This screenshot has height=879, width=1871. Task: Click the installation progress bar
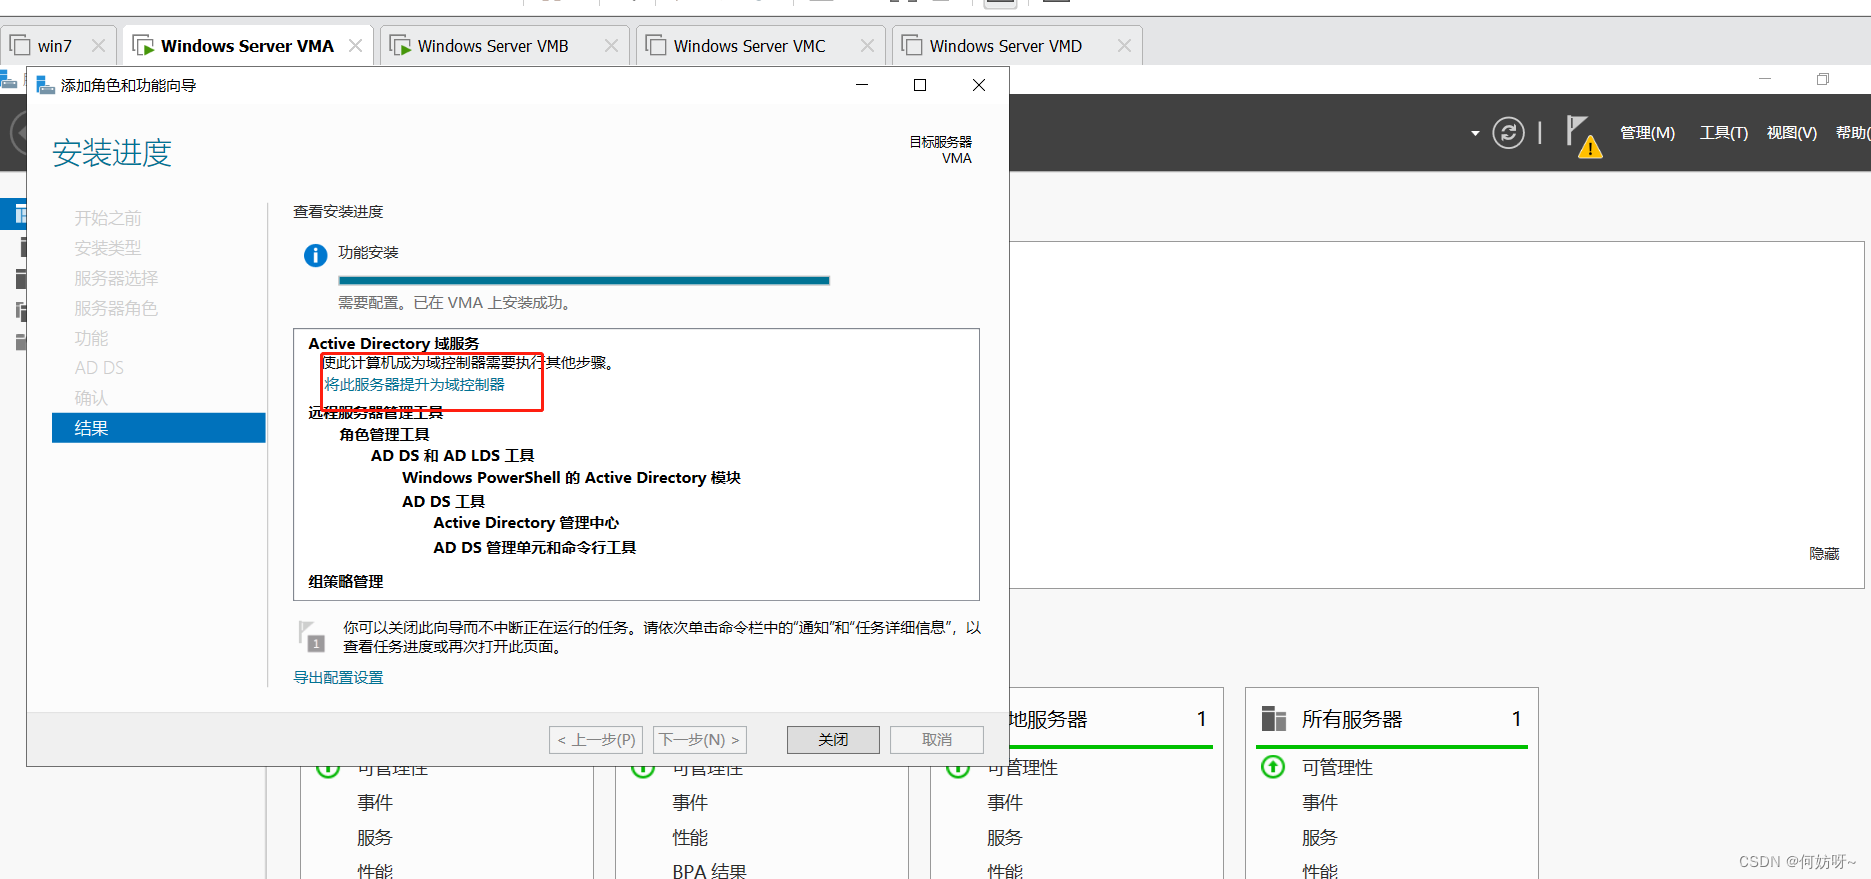[x=584, y=281]
